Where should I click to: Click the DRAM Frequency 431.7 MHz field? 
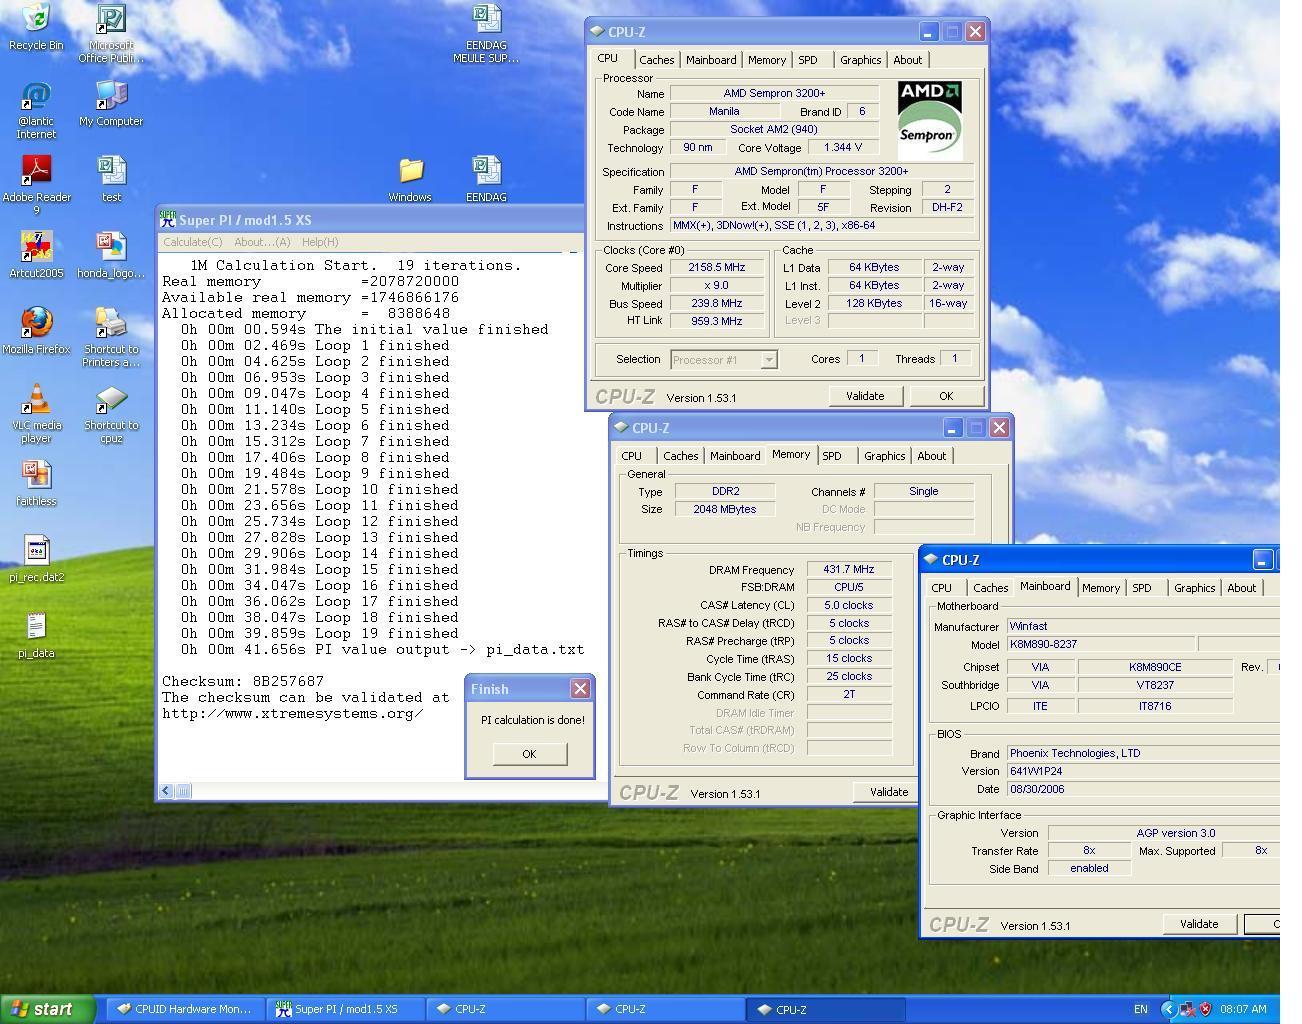848,570
